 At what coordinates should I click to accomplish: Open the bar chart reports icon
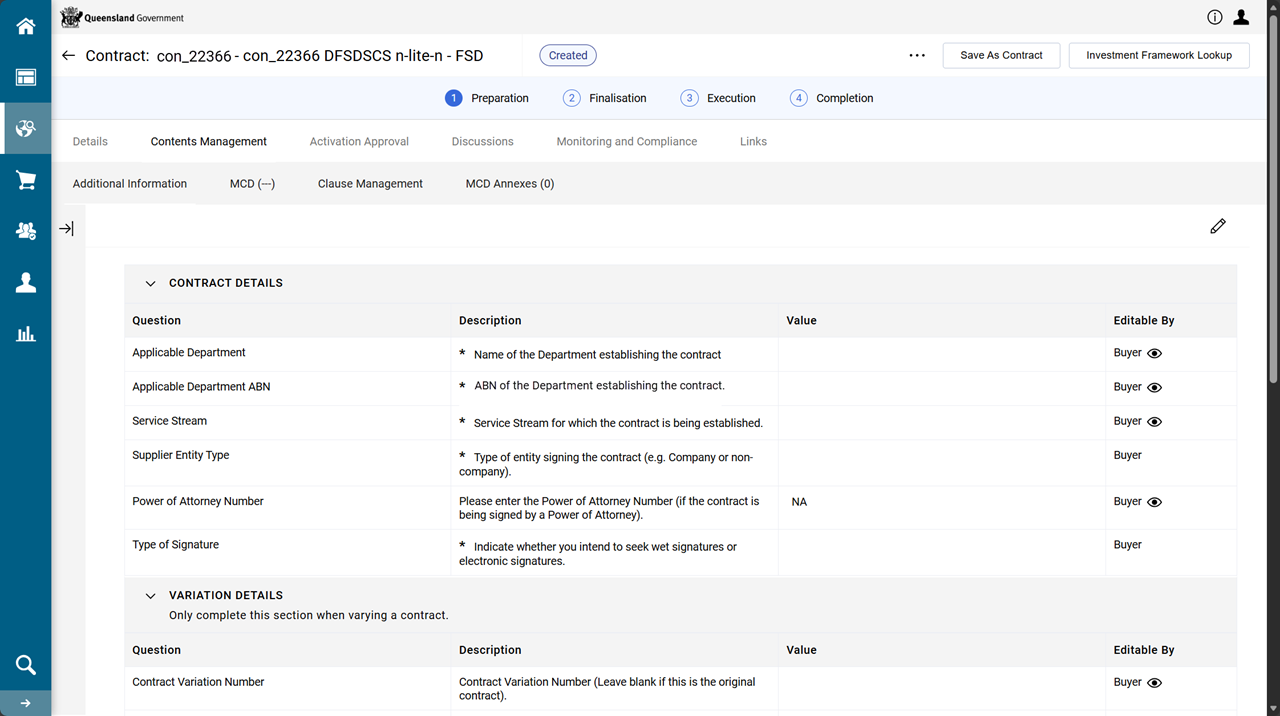[x=25, y=334]
